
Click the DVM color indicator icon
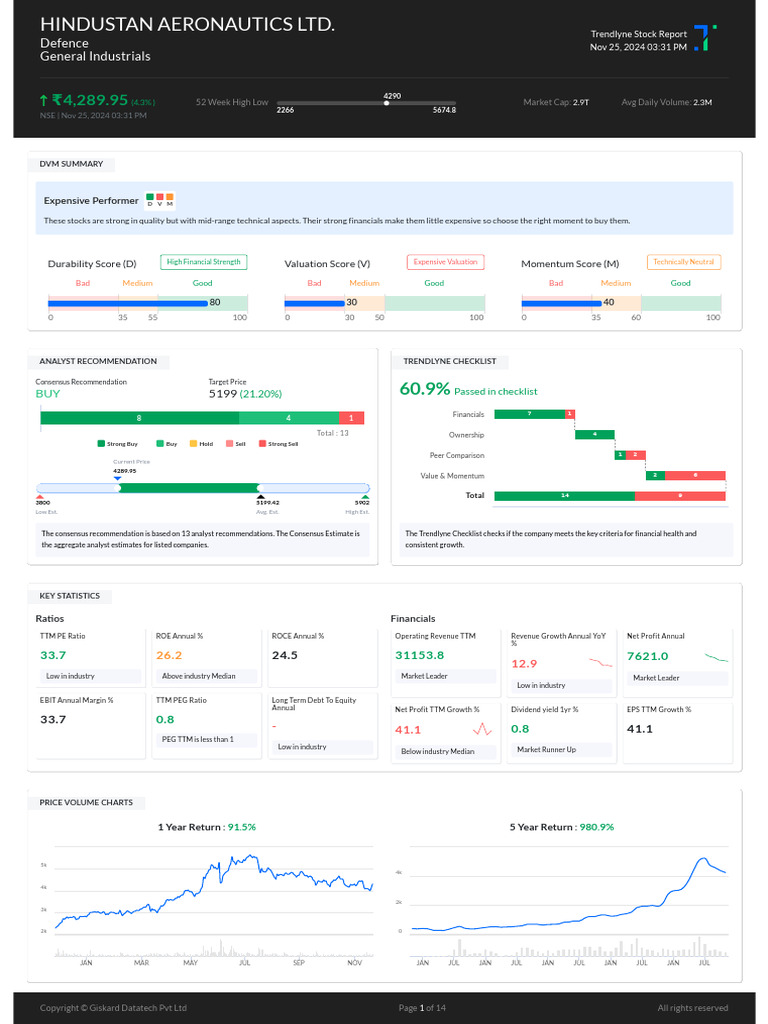point(159,200)
